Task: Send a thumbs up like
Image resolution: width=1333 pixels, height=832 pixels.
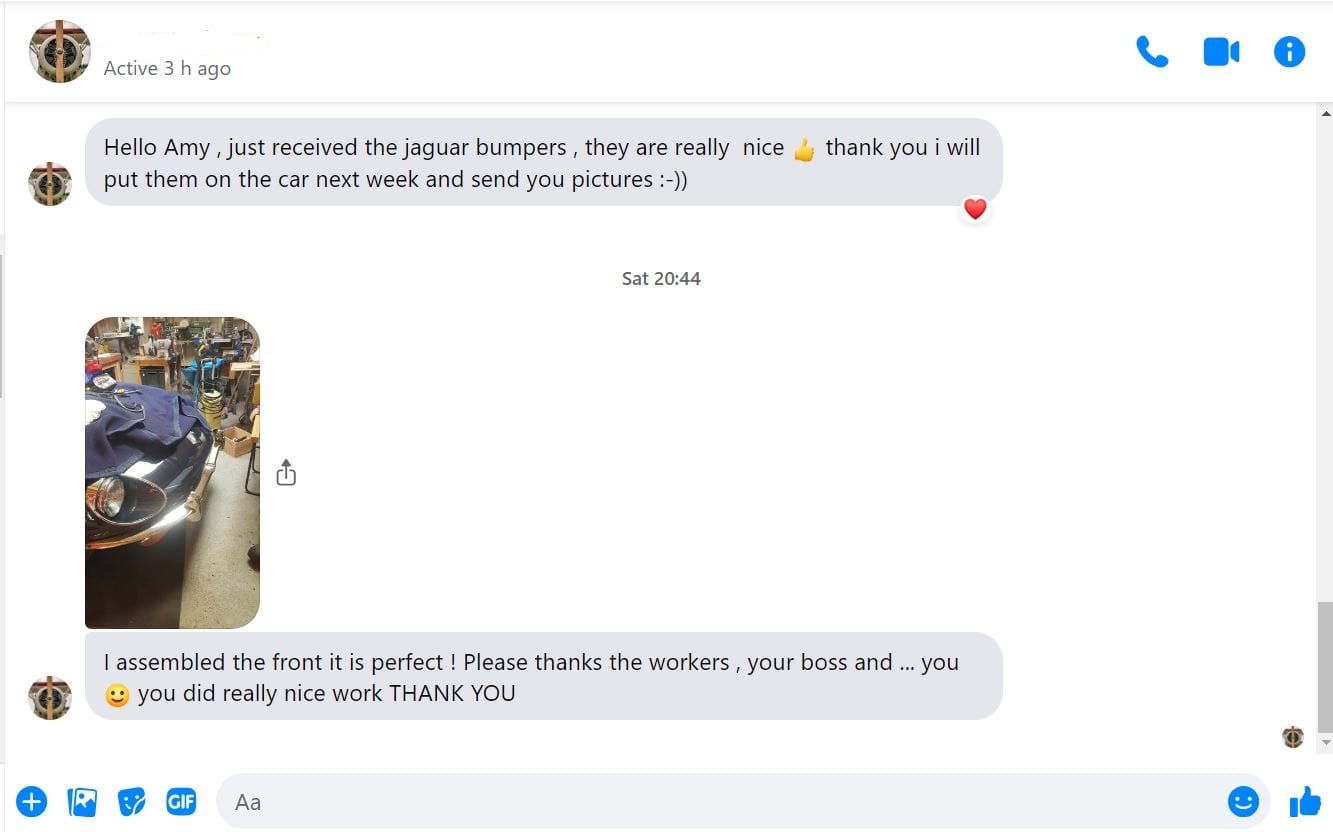Action: pyautogui.click(x=1305, y=801)
